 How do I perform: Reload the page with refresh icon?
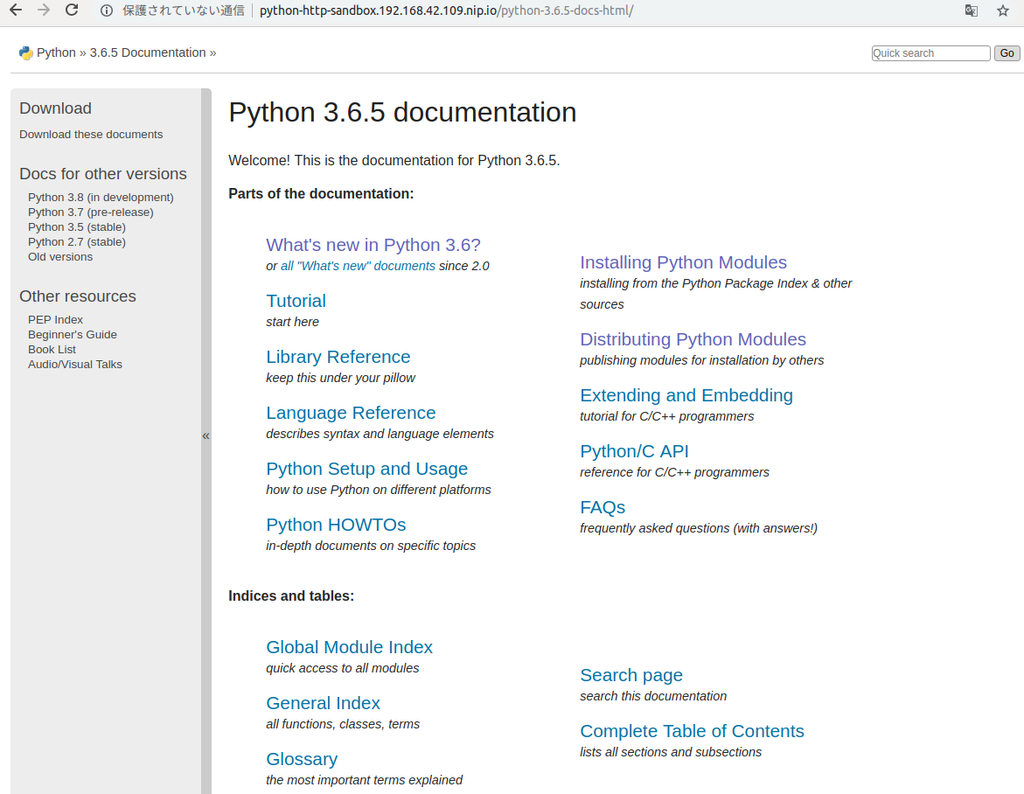point(72,11)
